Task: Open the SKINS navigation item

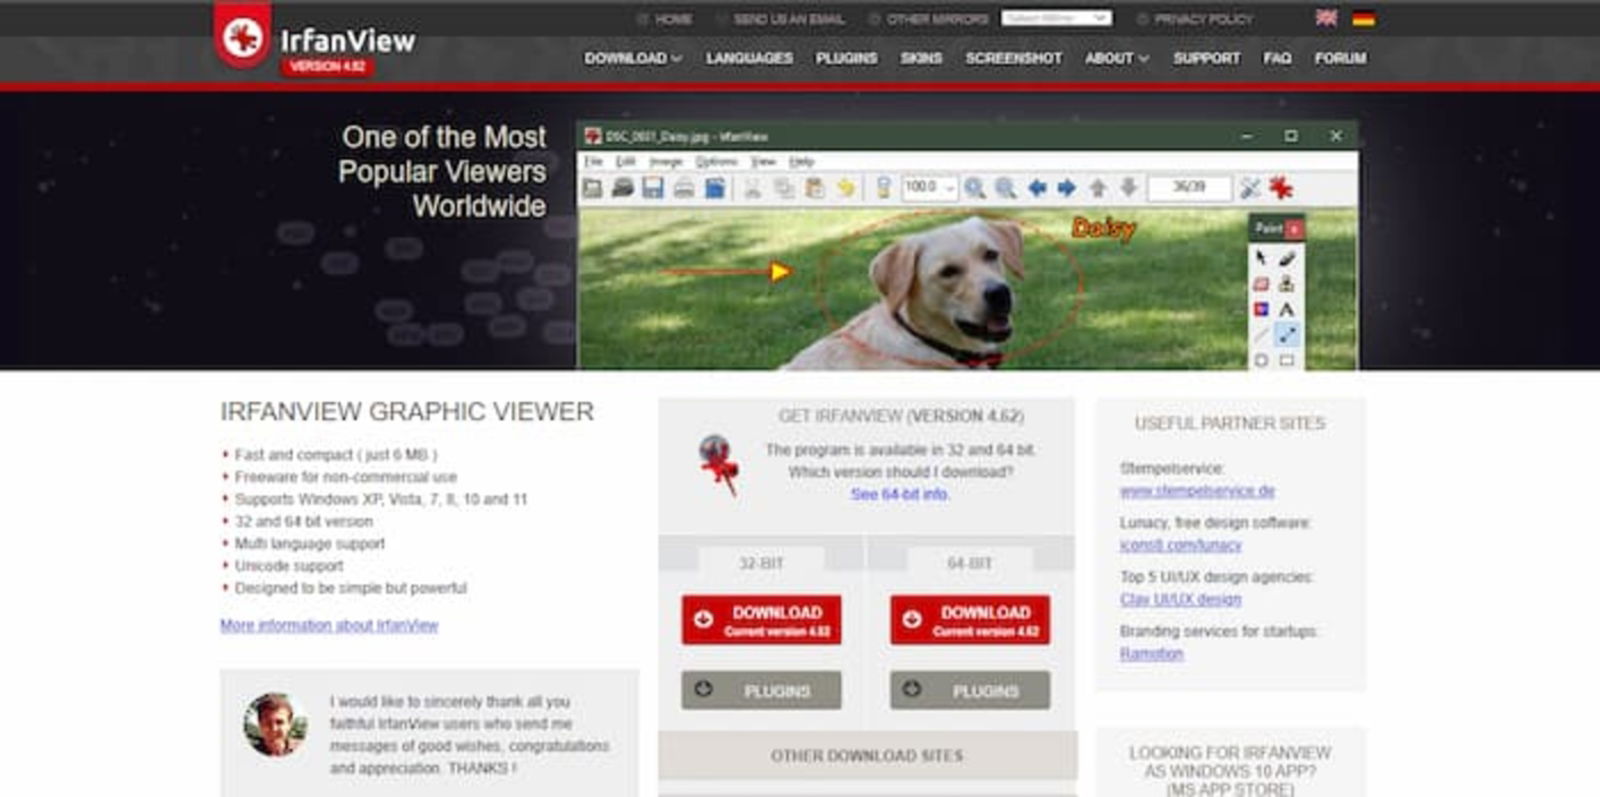Action: click(921, 58)
